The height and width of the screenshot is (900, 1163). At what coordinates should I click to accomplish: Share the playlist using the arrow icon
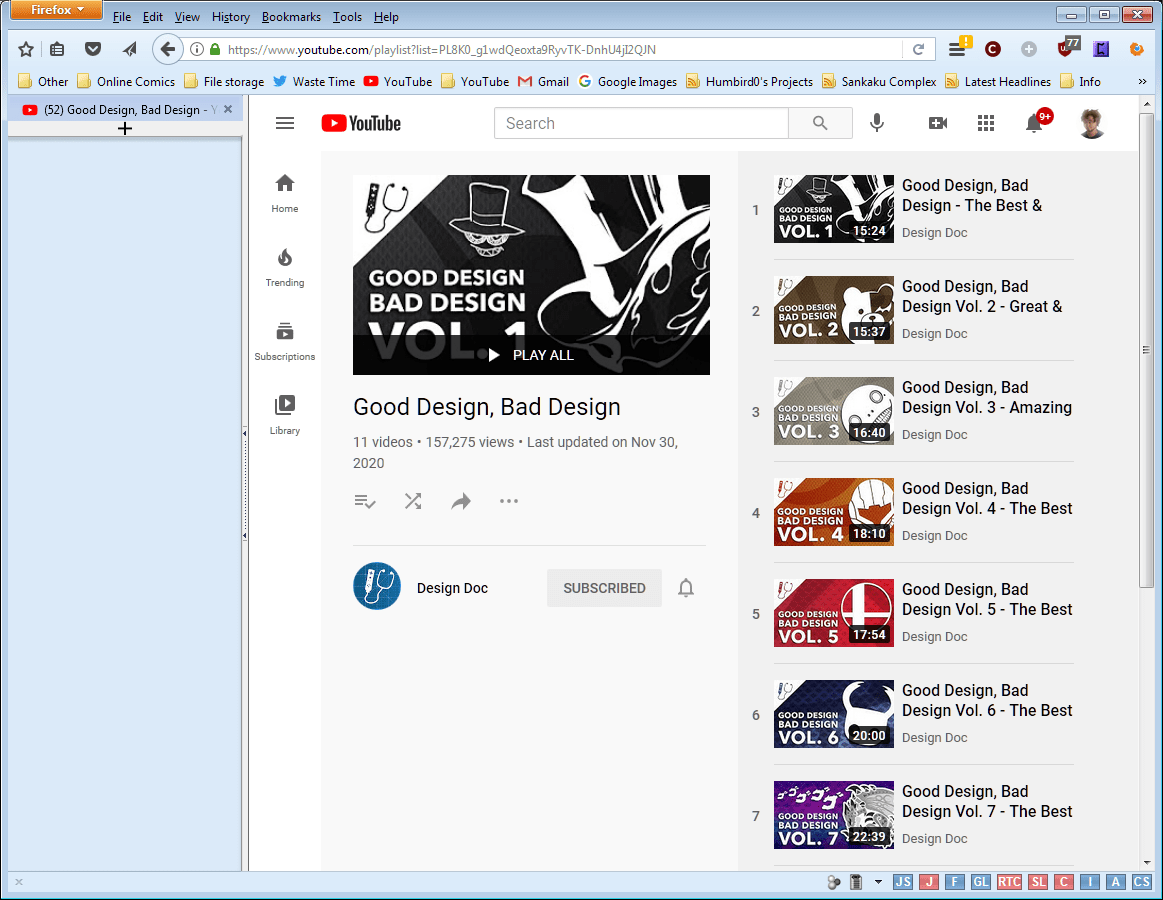pyautogui.click(x=461, y=501)
